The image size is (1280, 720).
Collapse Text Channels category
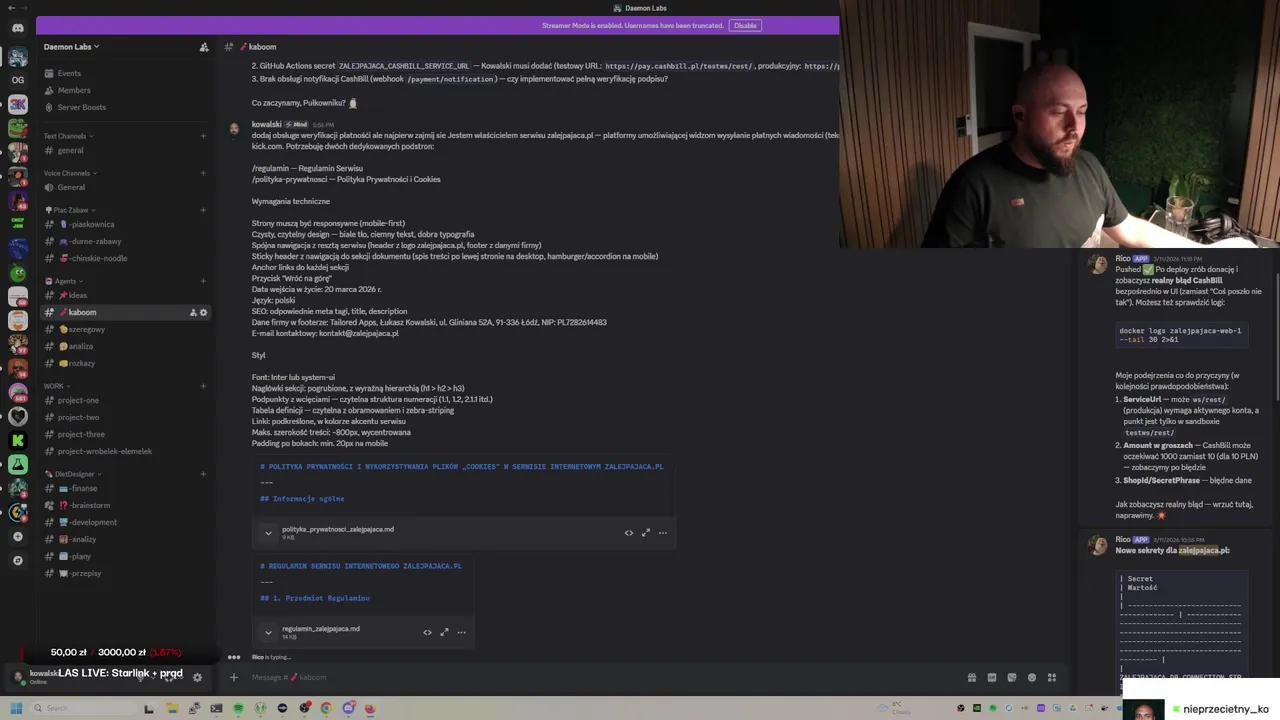click(68, 136)
